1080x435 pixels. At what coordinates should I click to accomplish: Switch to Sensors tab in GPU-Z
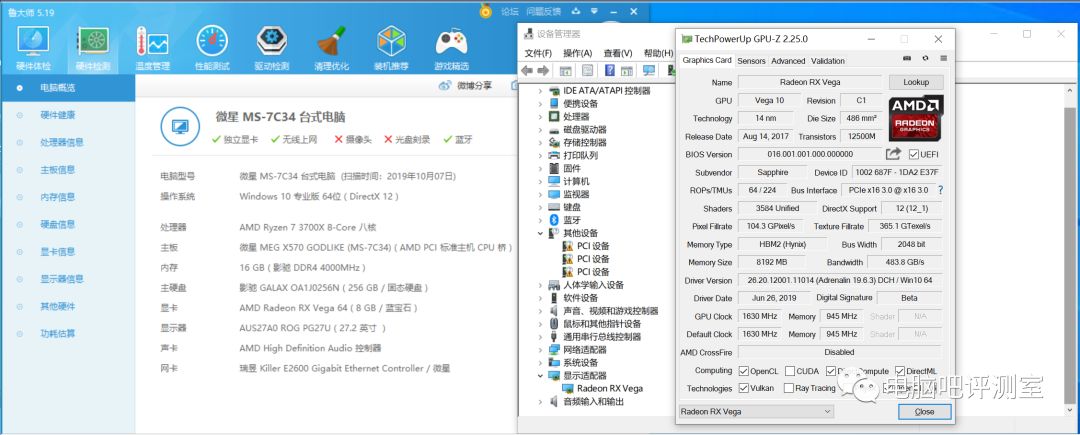tap(751, 61)
